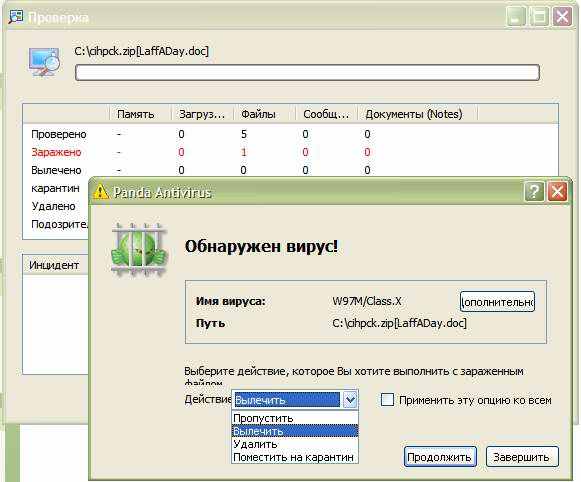Click the scan computer magnifier icon
The width and height of the screenshot is (581, 482).
tap(44, 62)
